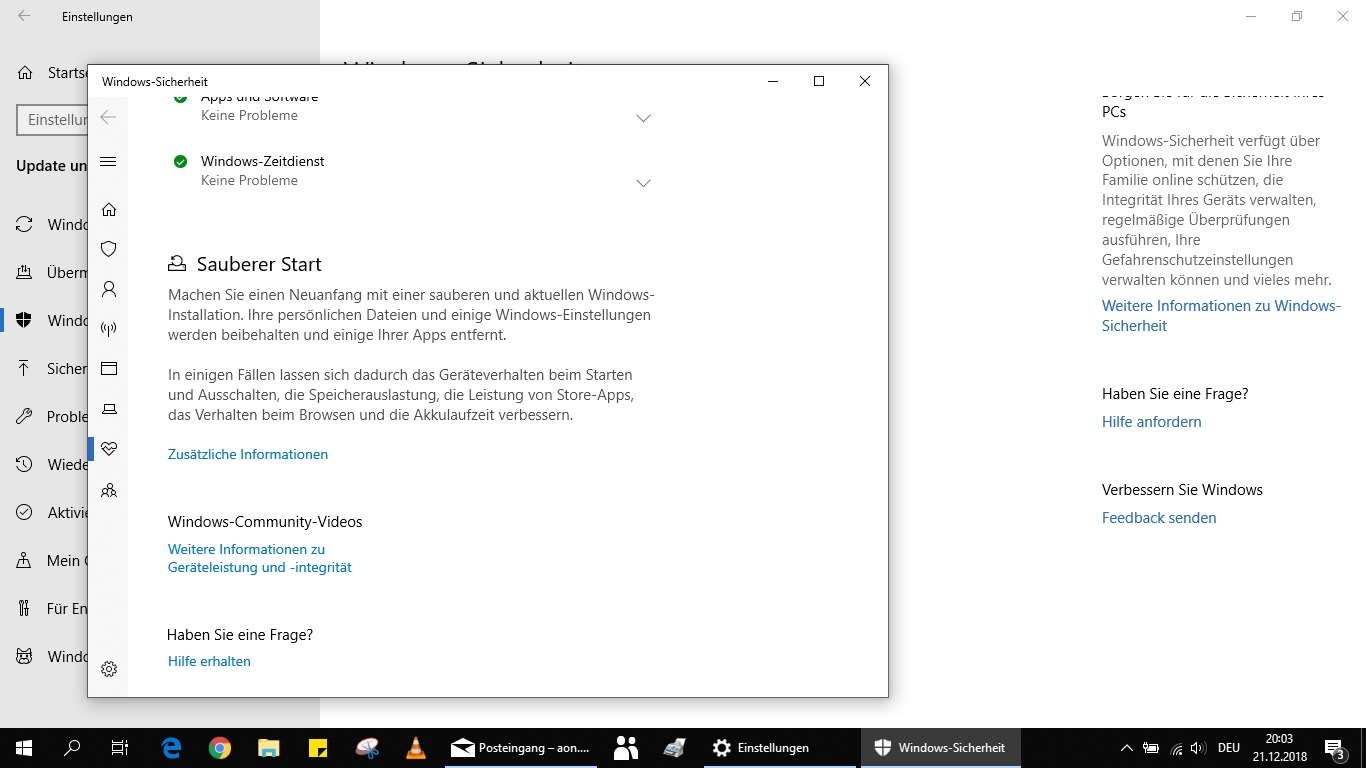Expand the Apps und Software entry chevron
Image resolution: width=1366 pixels, height=768 pixels.
(643, 118)
